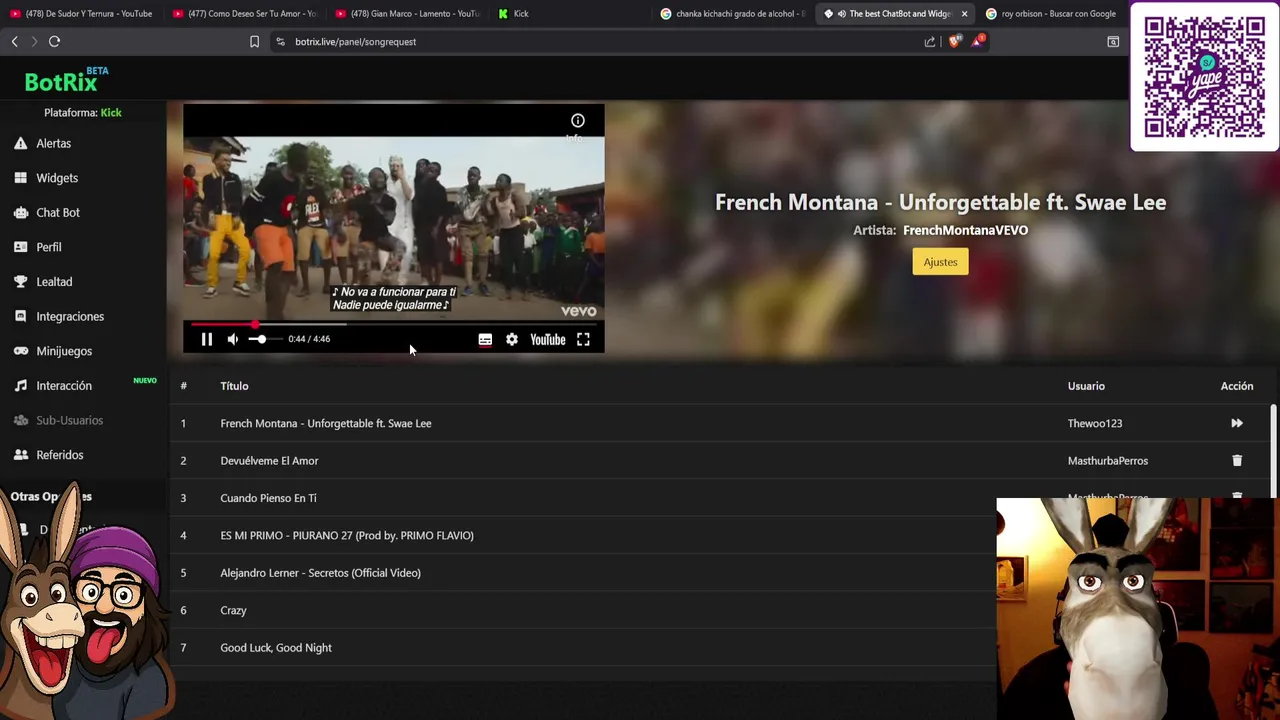Open the Brave Rewards icon
This screenshot has height=720, width=1280.
pos(978,41)
